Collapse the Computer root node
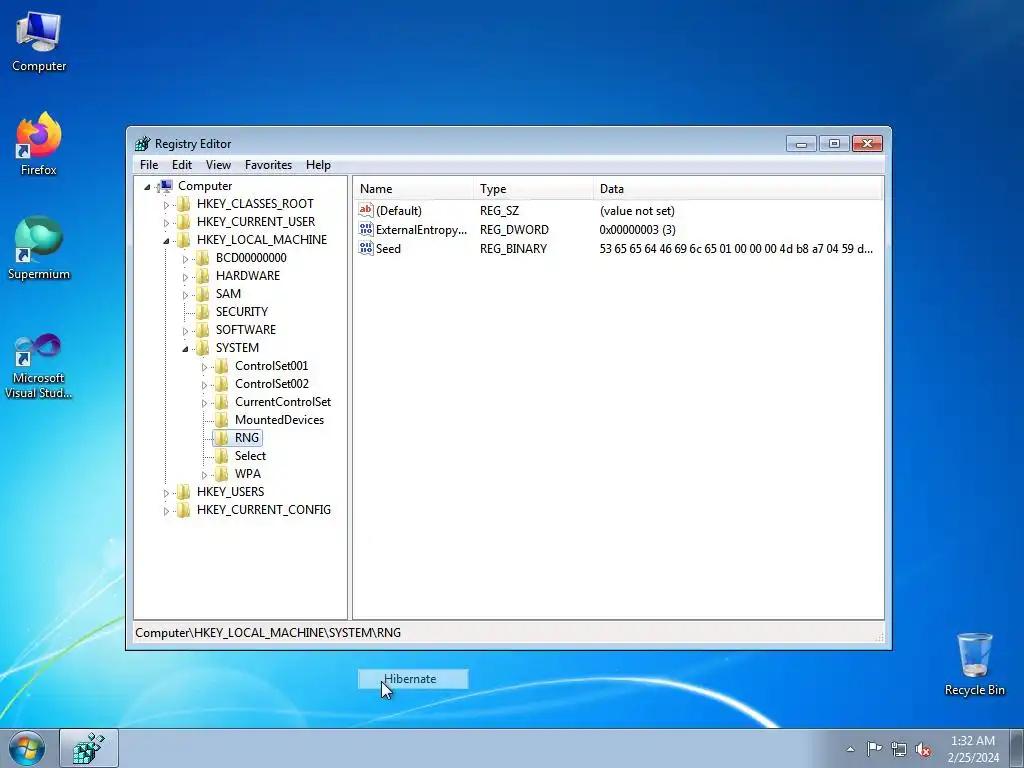Image resolution: width=1024 pixels, height=768 pixels. [147, 187]
